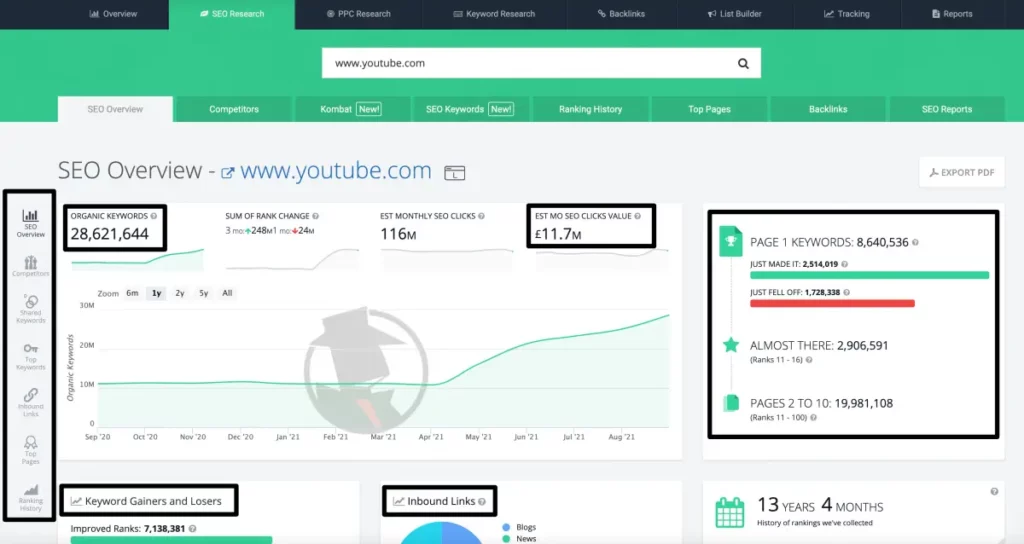The width and height of the screenshot is (1024, 544).
Task: Open SEO Overview in left sidebar
Action: click(x=31, y=223)
